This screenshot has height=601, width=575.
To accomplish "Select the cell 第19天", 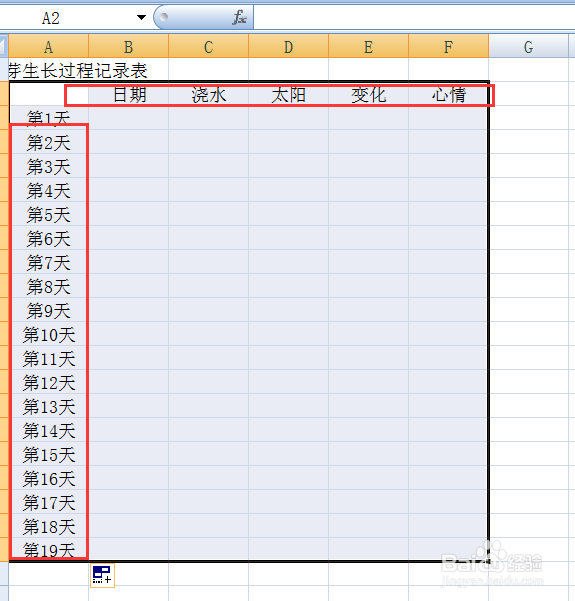I will coord(48,550).
